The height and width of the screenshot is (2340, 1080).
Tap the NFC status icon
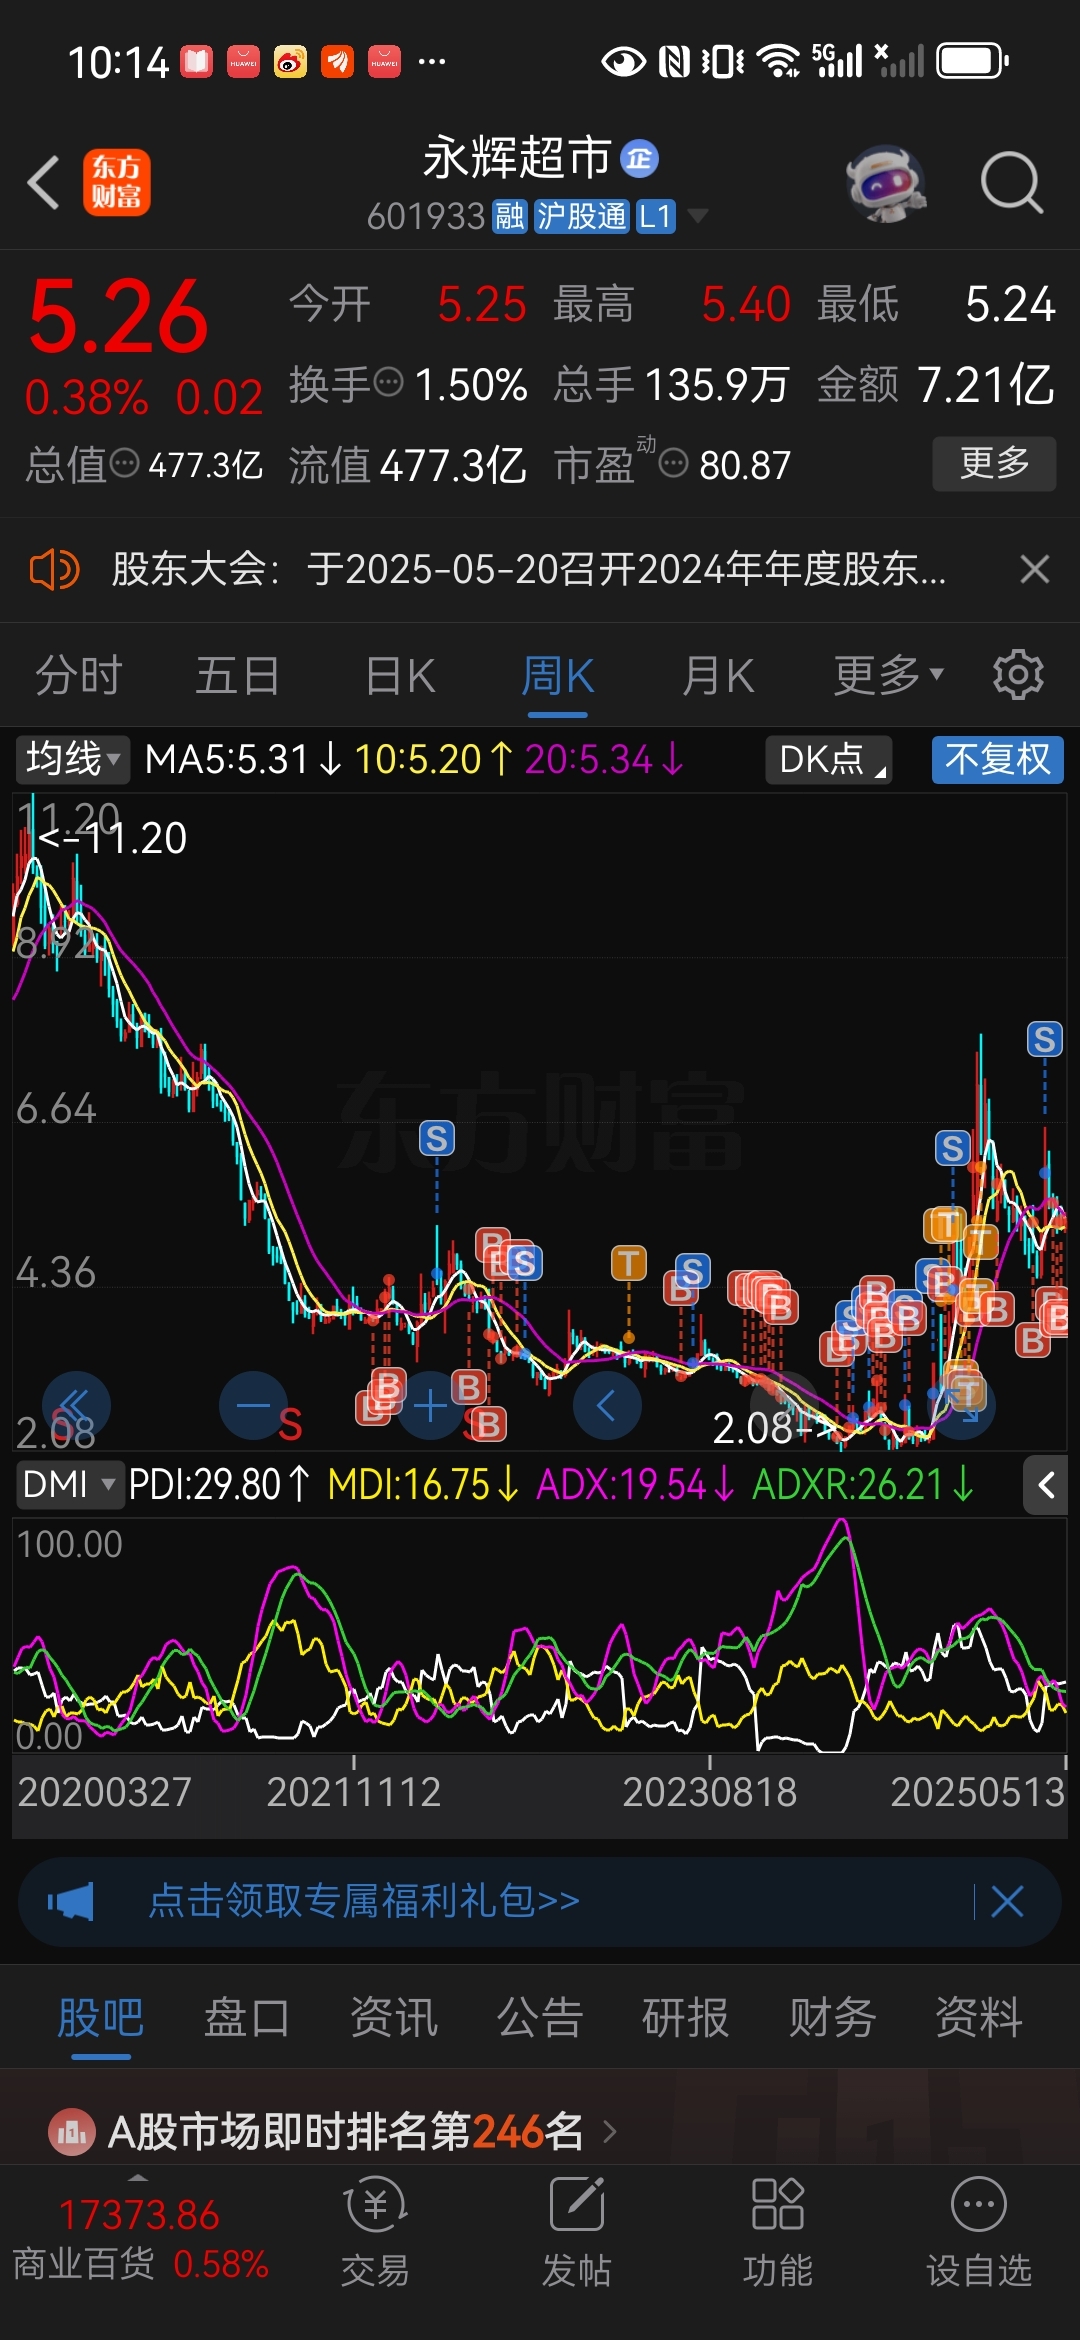(674, 62)
